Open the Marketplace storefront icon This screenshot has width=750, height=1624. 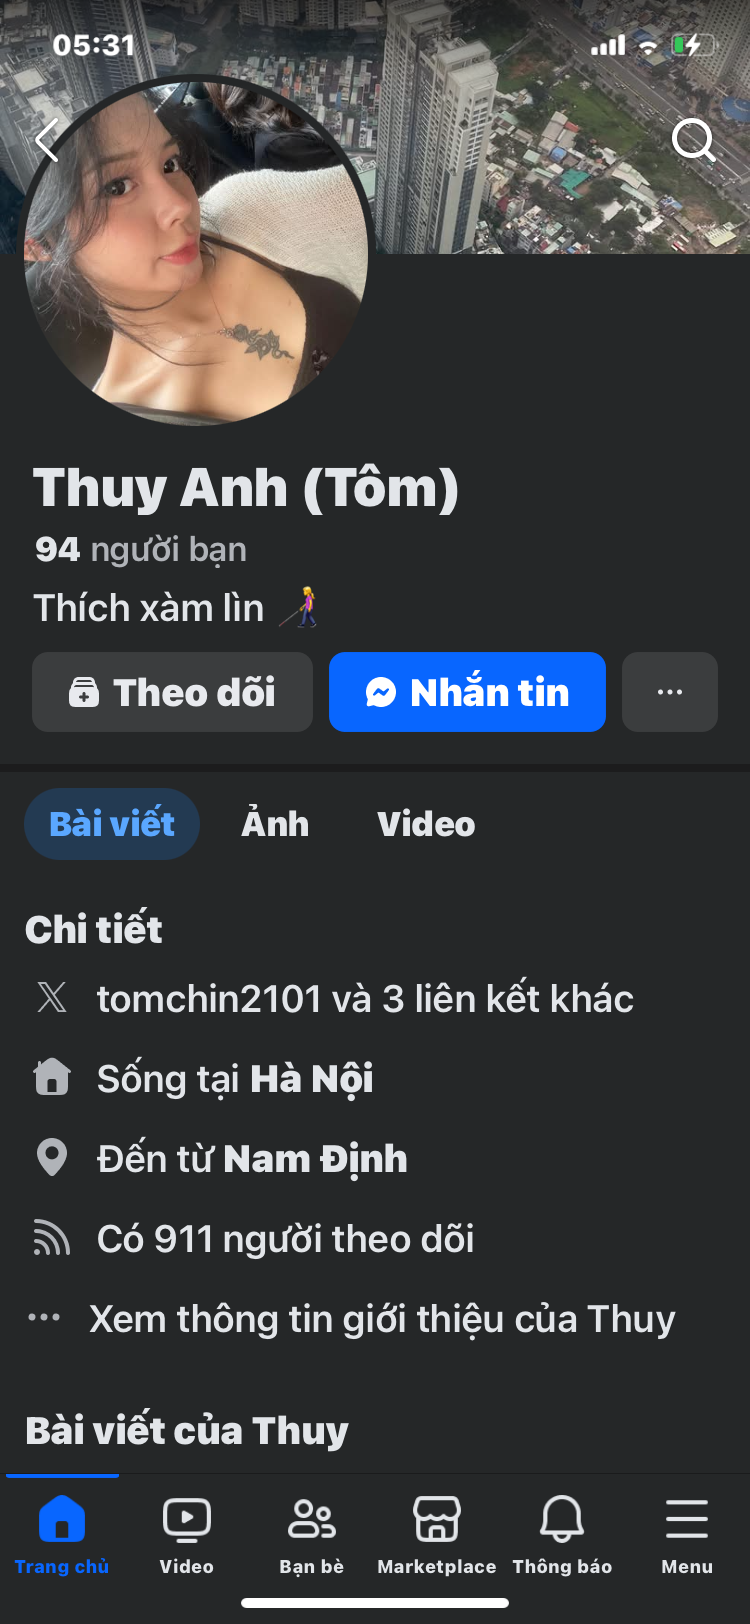(x=437, y=1519)
